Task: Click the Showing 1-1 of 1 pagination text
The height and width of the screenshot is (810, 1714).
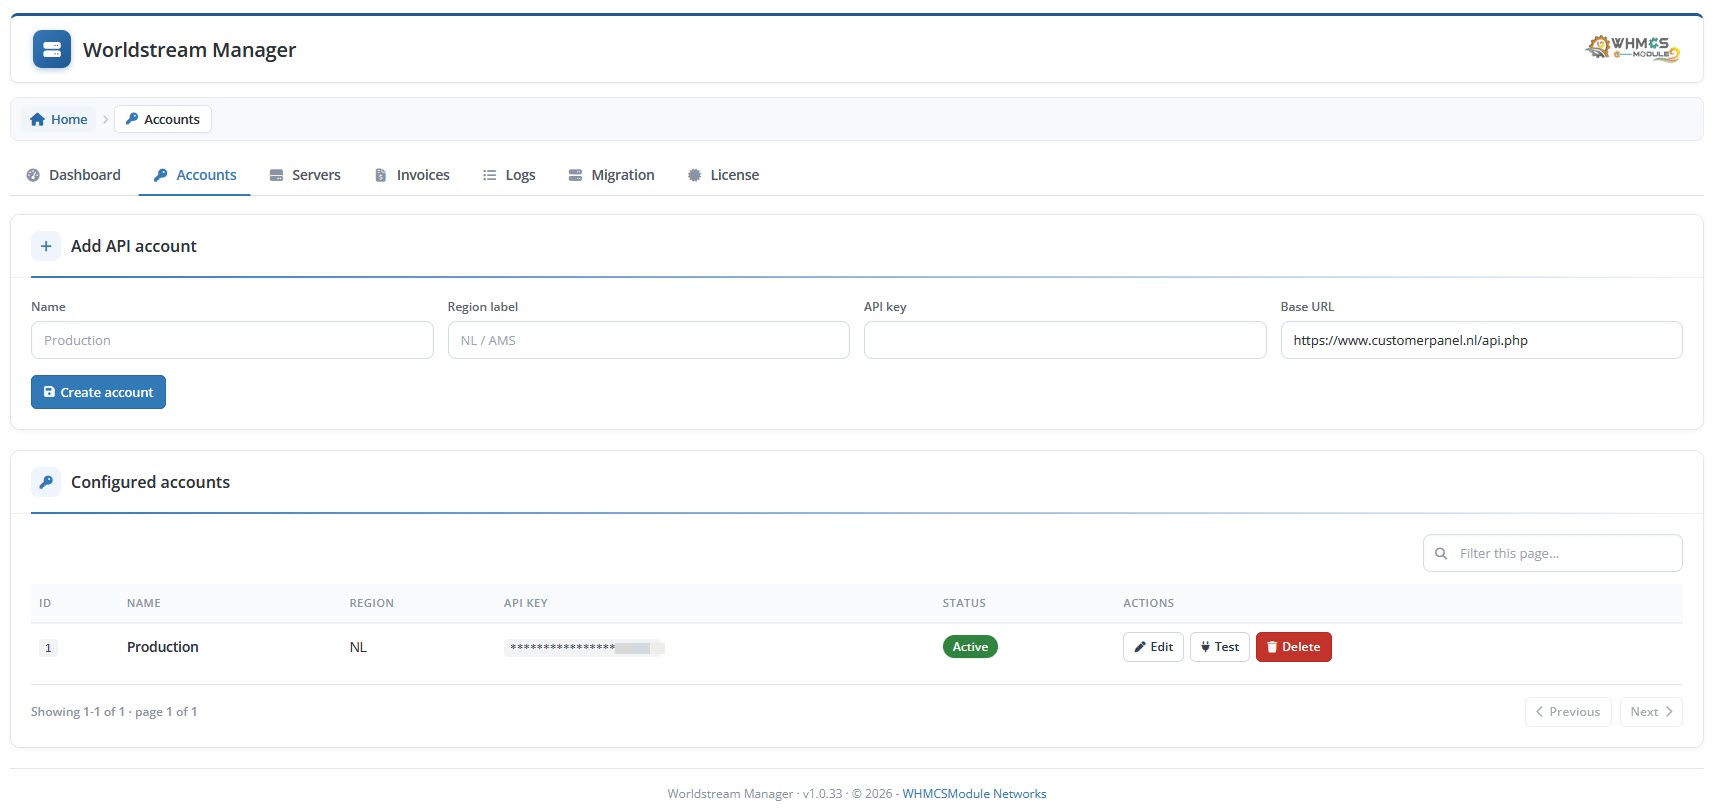Action: (x=114, y=712)
